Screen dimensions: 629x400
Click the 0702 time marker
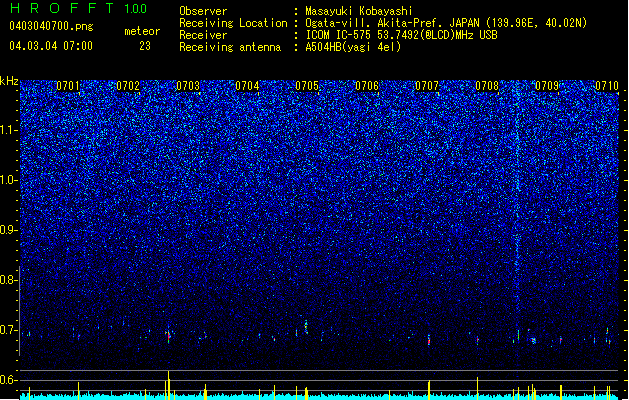[128, 86]
